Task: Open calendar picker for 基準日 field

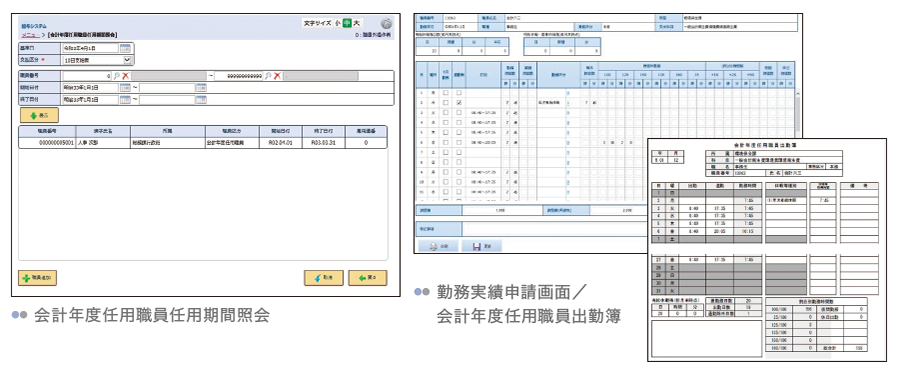Action: coord(125,48)
